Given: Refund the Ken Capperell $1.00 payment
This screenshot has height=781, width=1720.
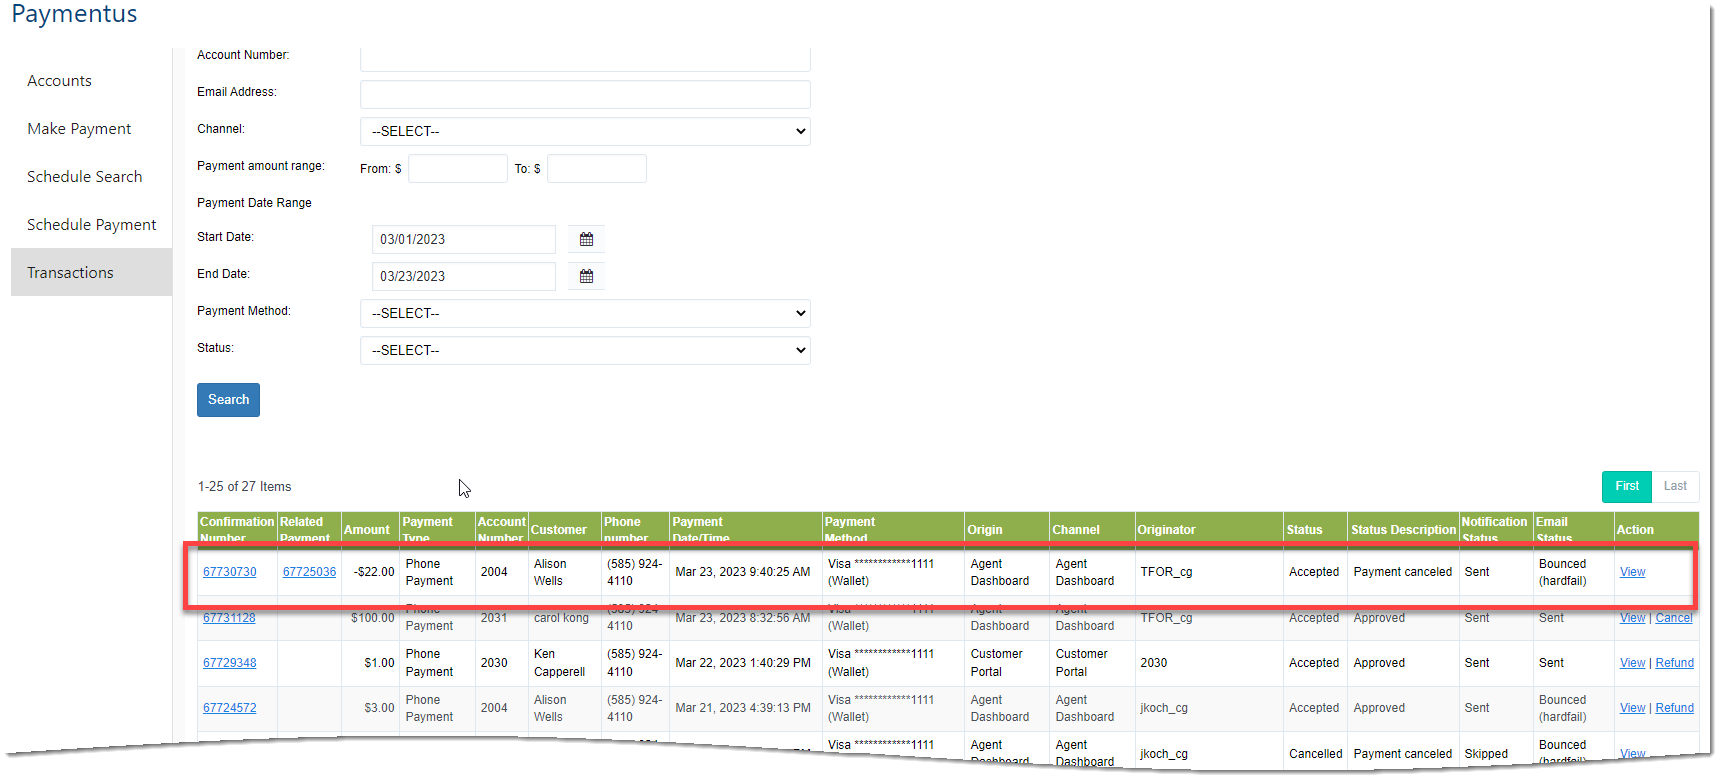Looking at the screenshot, I should point(1674,663).
